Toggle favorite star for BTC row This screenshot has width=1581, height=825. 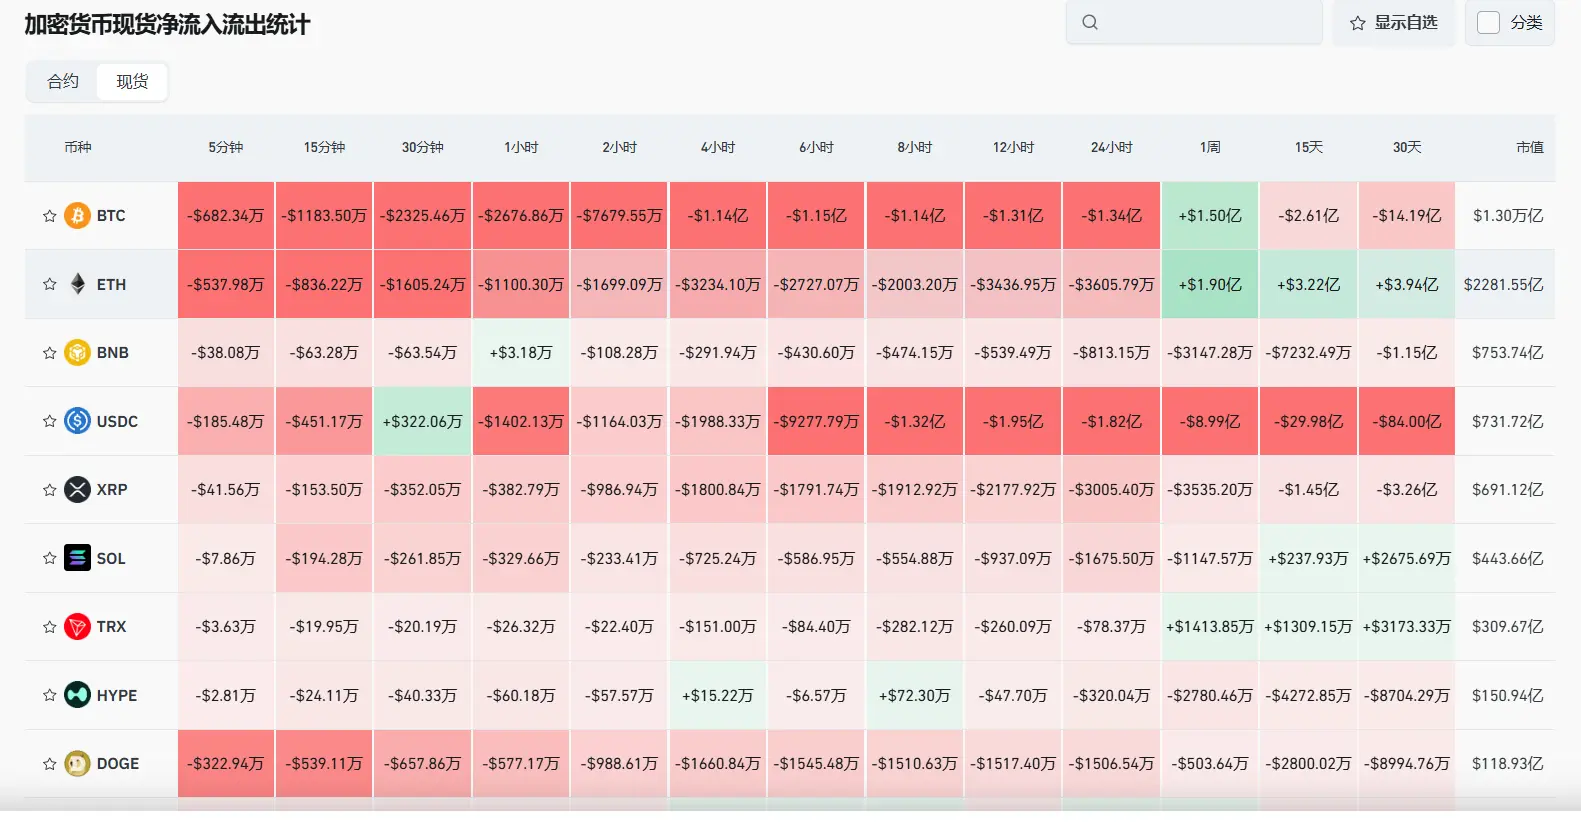click(49, 216)
